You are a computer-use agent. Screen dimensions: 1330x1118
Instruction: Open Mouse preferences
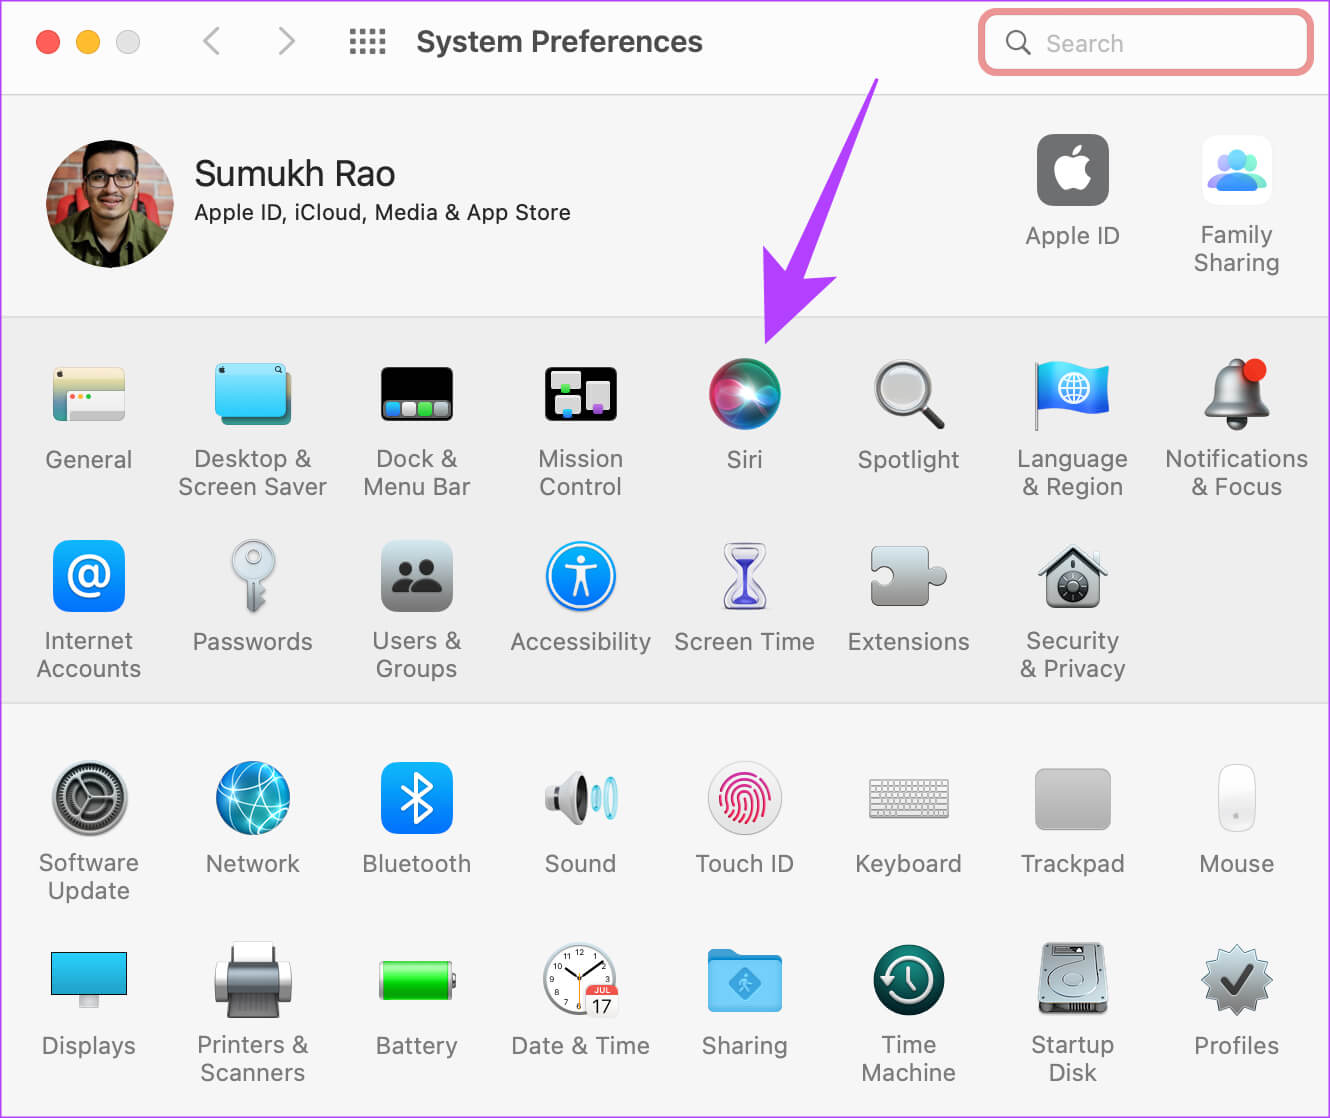tap(1237, 798)
